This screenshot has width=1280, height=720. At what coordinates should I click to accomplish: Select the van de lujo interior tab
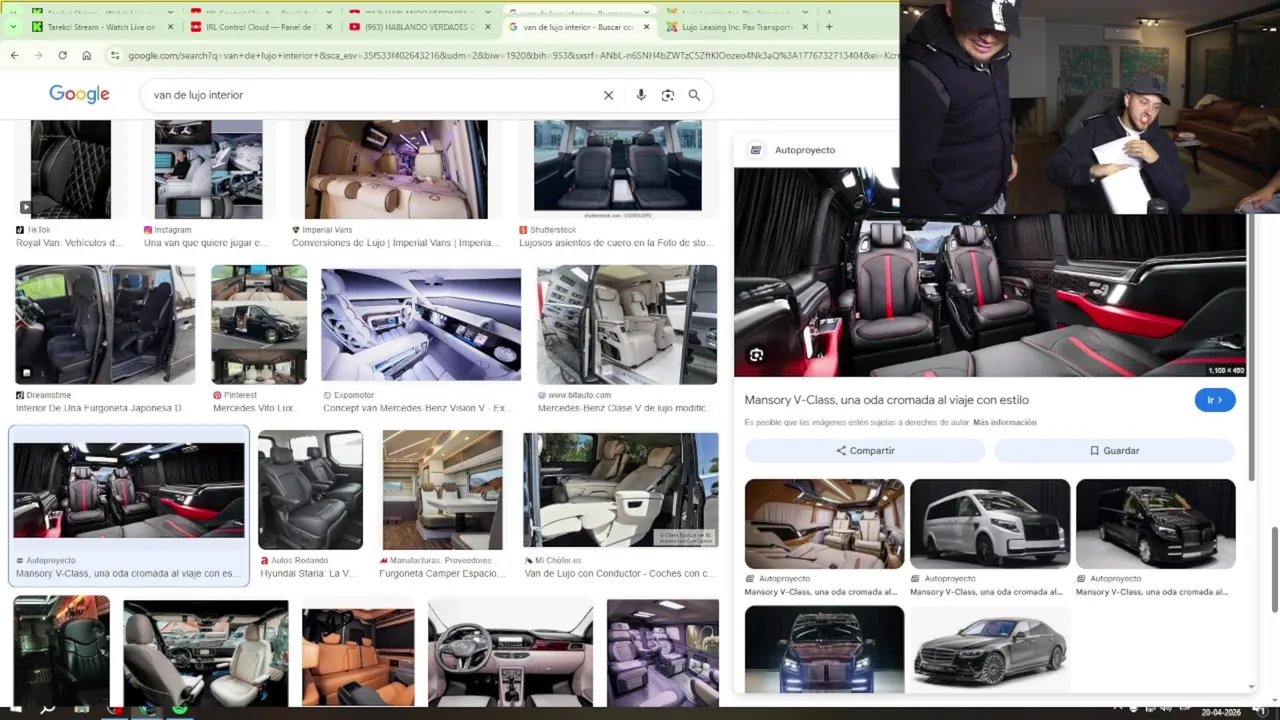(579, 27)
